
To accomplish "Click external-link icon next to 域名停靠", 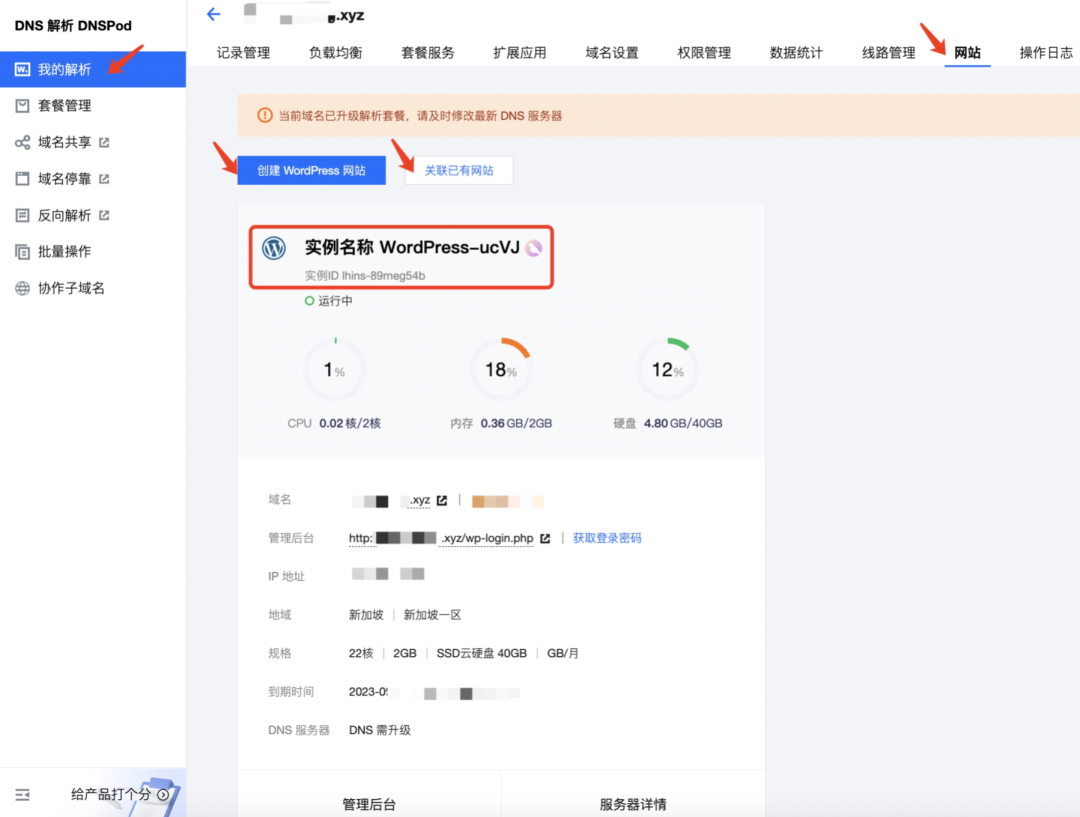I will [x=104, y=178].
